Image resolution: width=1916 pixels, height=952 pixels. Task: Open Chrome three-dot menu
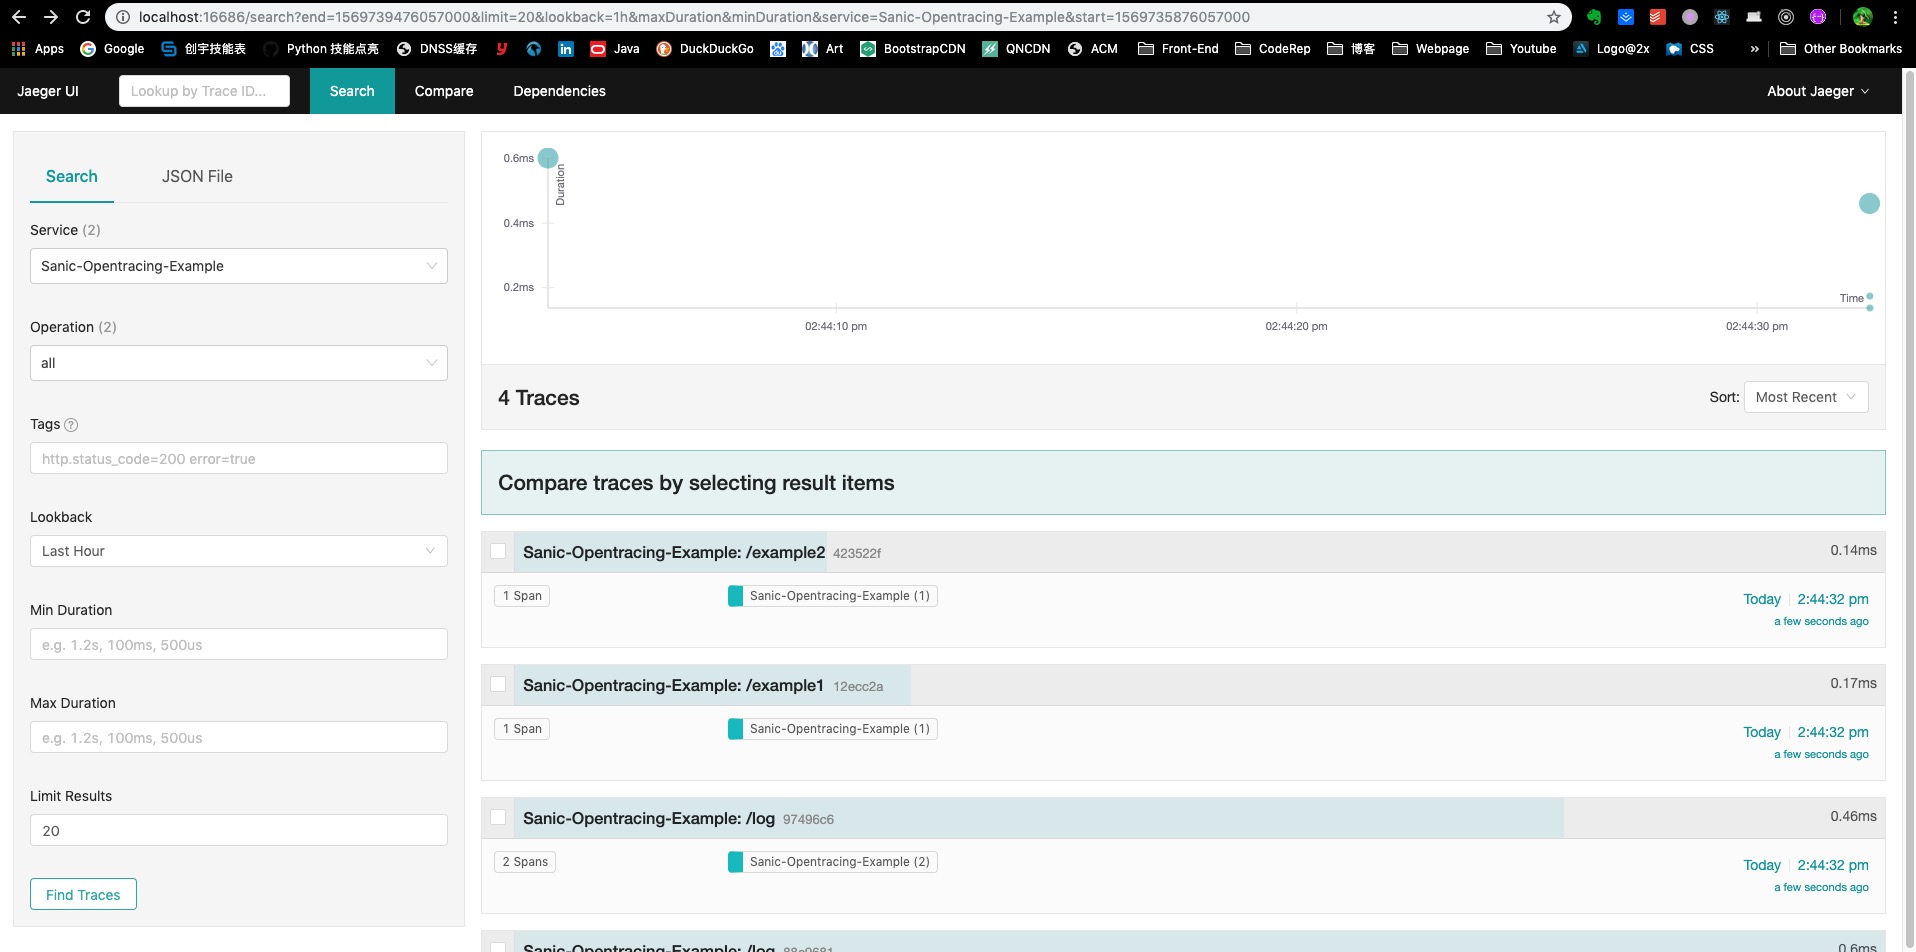[1895, 17]
